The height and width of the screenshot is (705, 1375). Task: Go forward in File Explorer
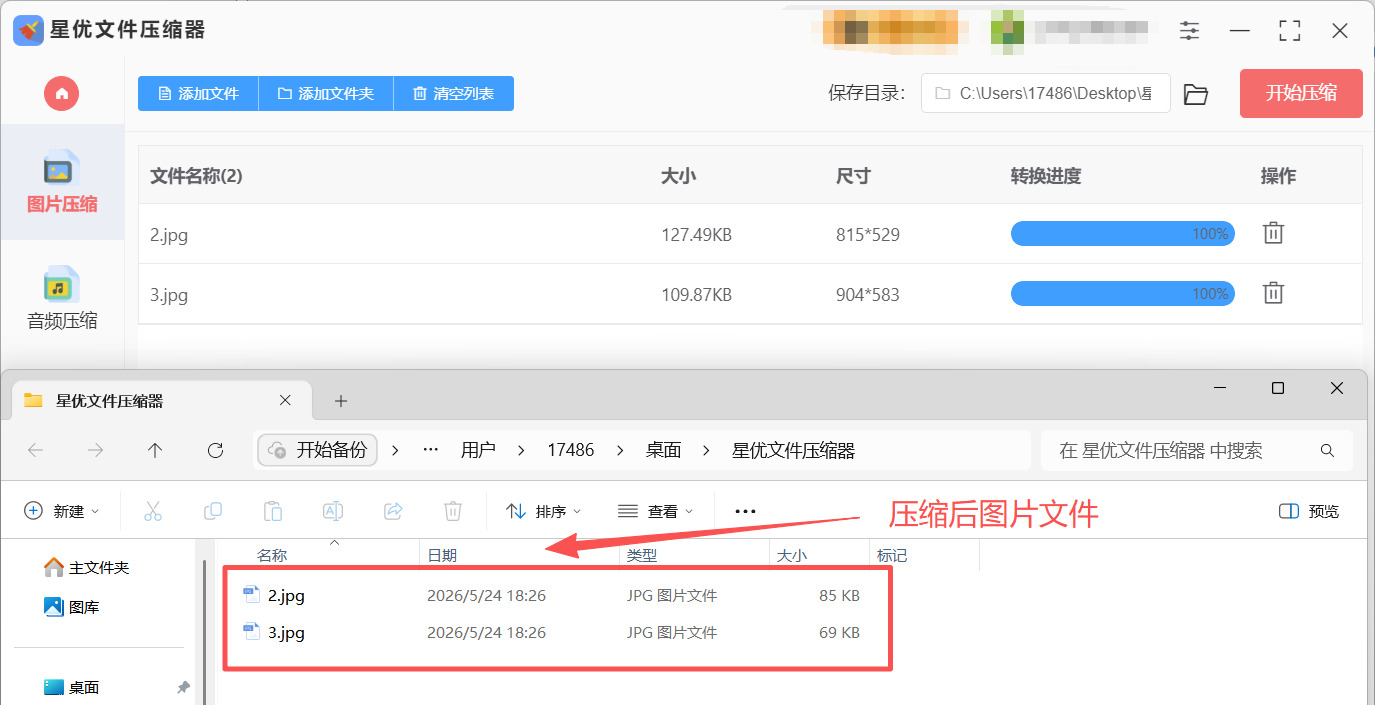click(x=95, y=450)
